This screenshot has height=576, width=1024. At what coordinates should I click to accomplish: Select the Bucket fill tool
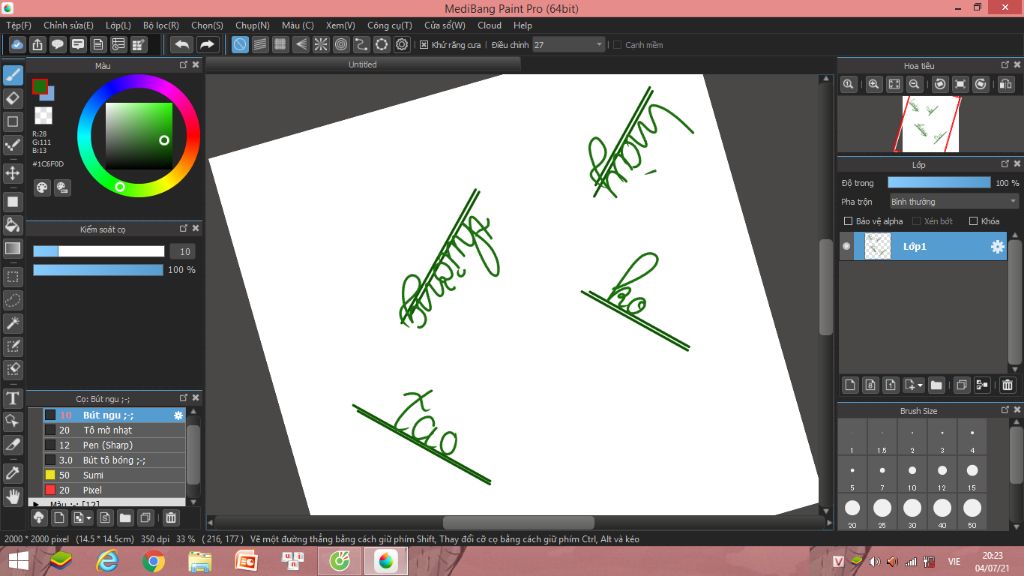click(13, 224)
